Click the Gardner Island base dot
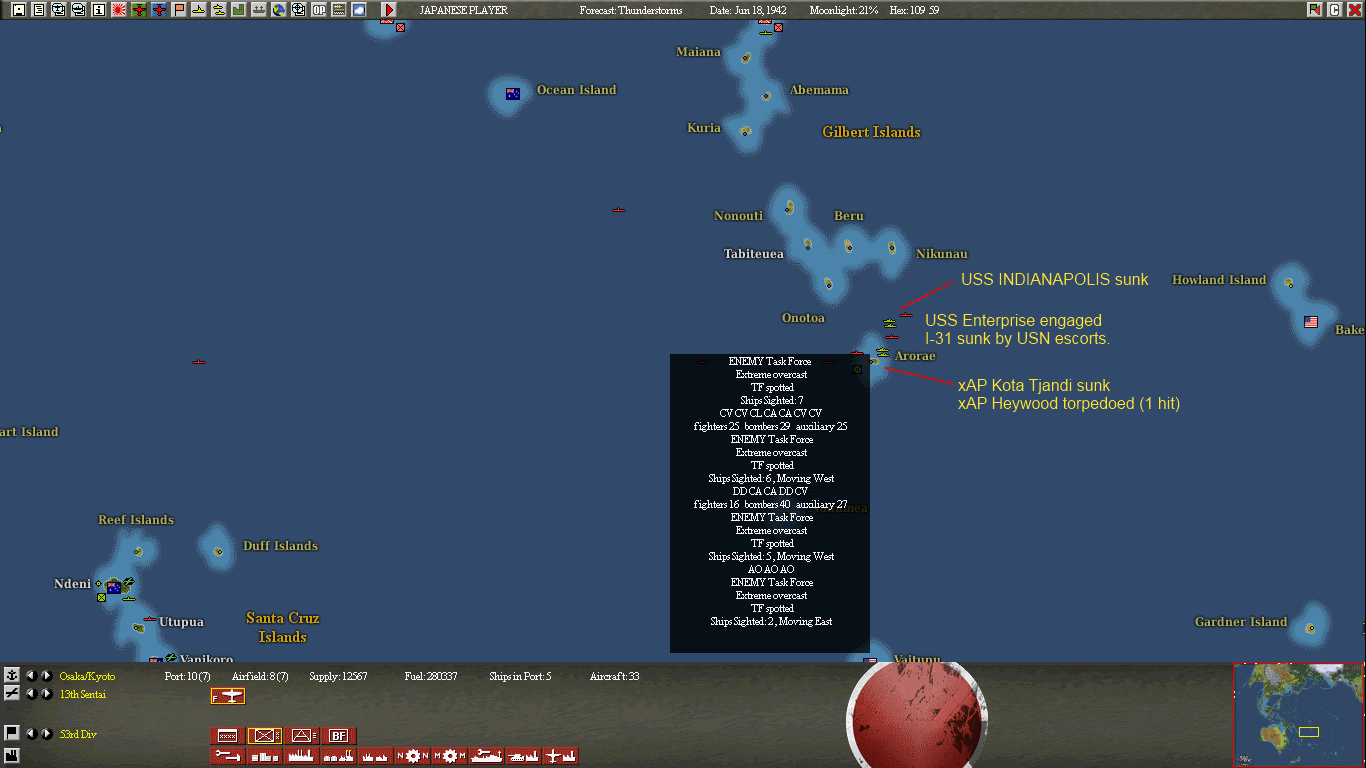Viewport: 1366px width, 768px height. click(x=1310, y=628)
